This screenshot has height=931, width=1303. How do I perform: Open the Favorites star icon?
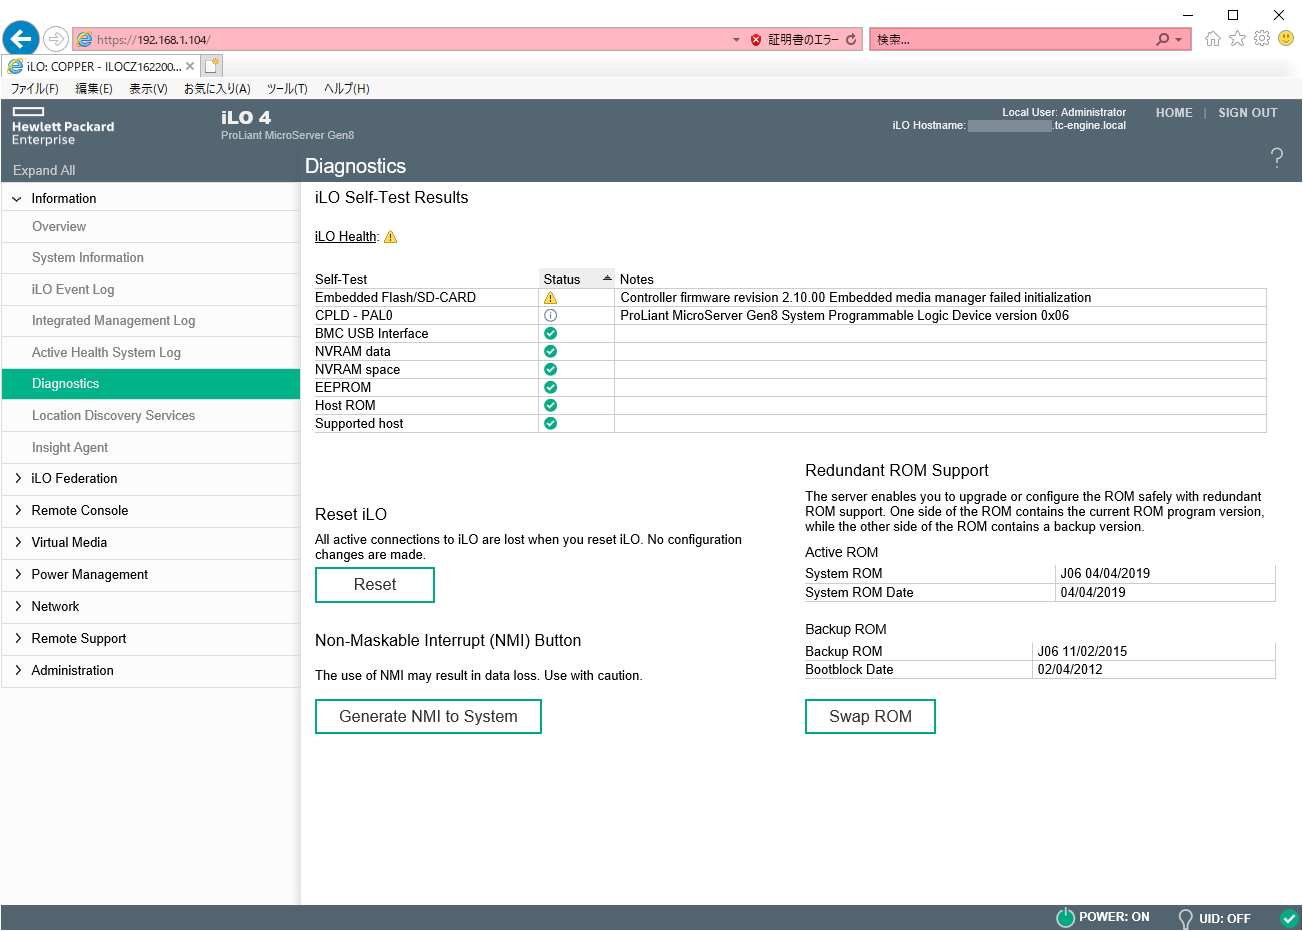pos(1238,39)
